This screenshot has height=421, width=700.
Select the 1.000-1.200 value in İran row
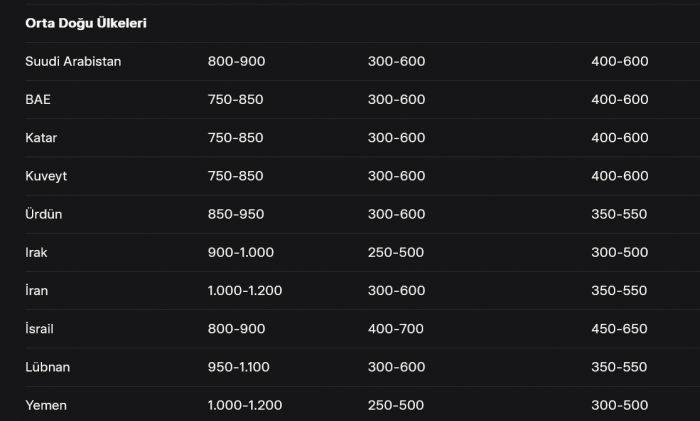point(245,290)
